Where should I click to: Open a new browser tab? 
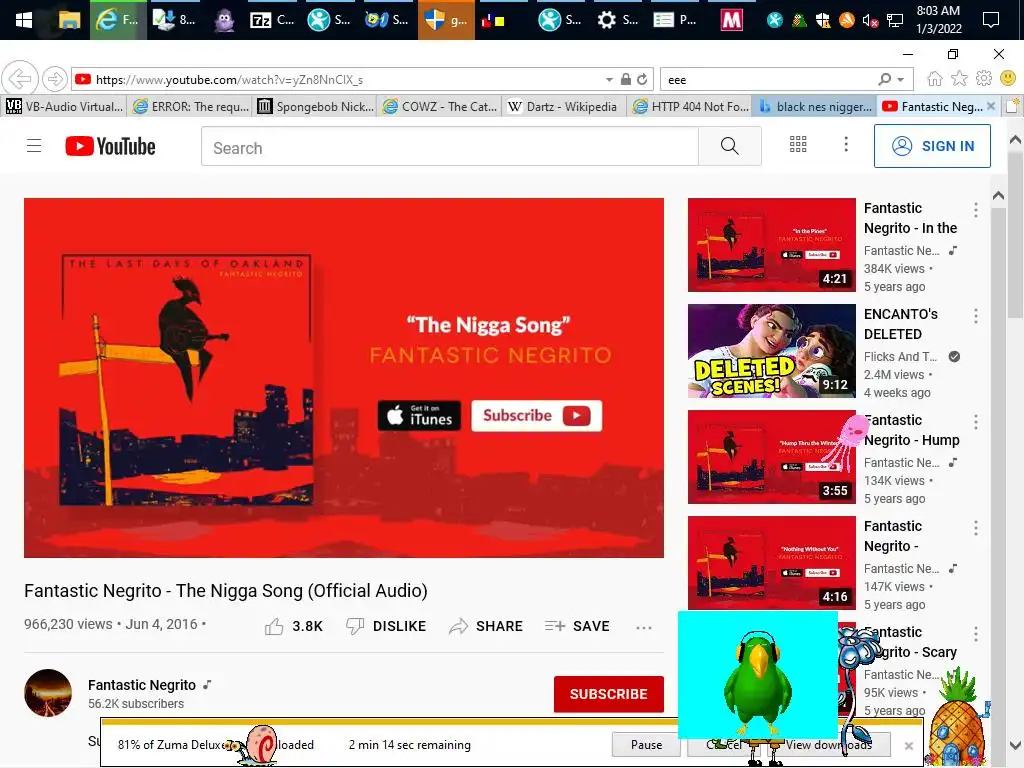pos(1012,106)
